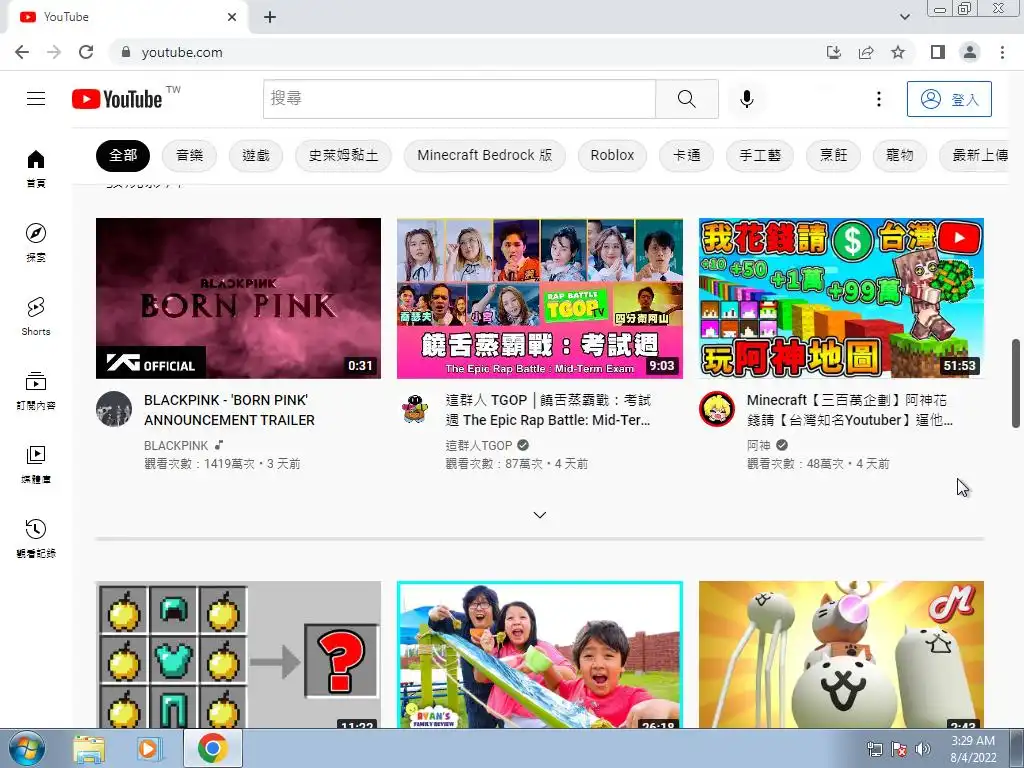Open the hamburger guide menu
1024x768 pixels.
tap(36, 99)
